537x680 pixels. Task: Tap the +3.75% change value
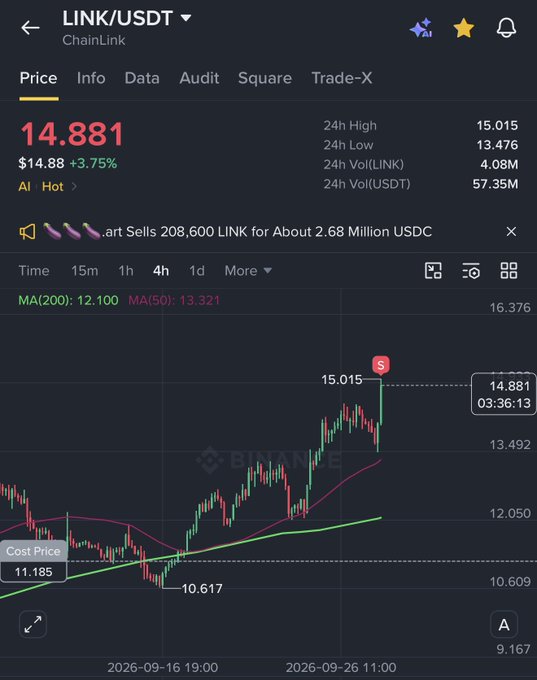(93, 163)
